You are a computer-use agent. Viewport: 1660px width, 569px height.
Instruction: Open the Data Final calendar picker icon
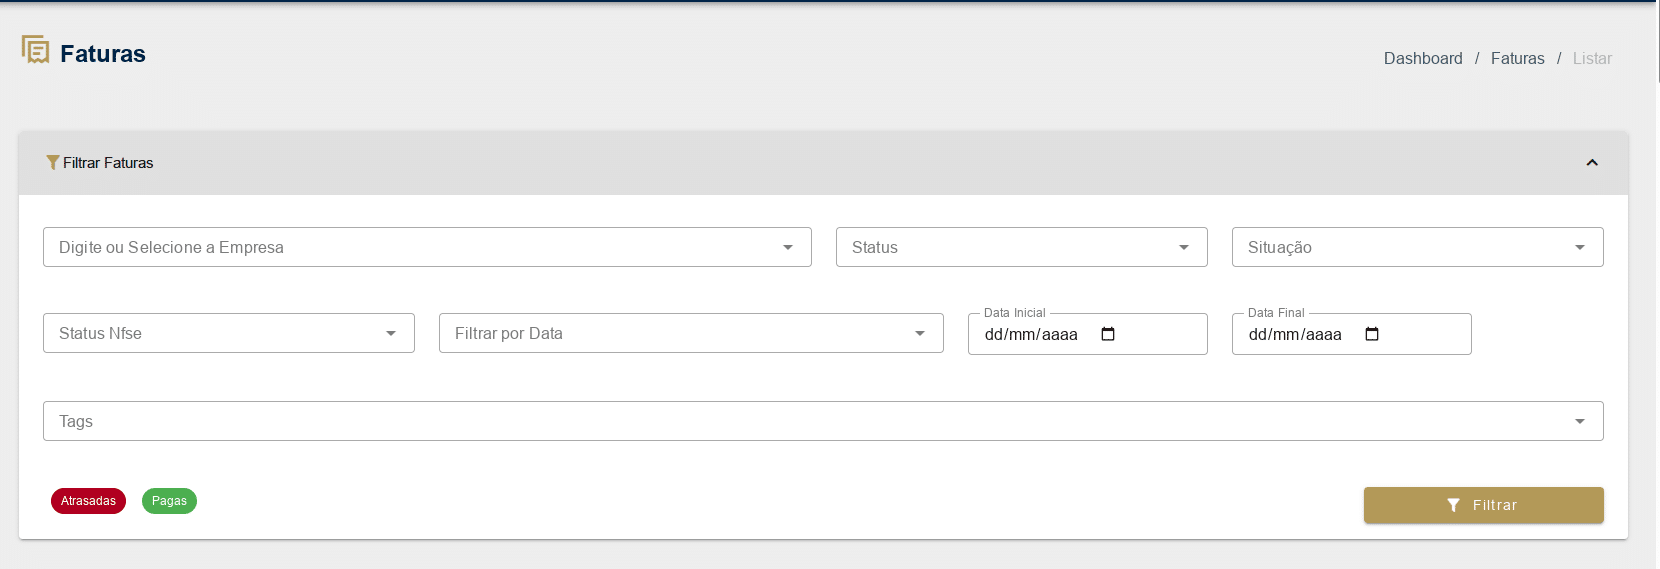pyautogui.click(x=1371, y=334)
